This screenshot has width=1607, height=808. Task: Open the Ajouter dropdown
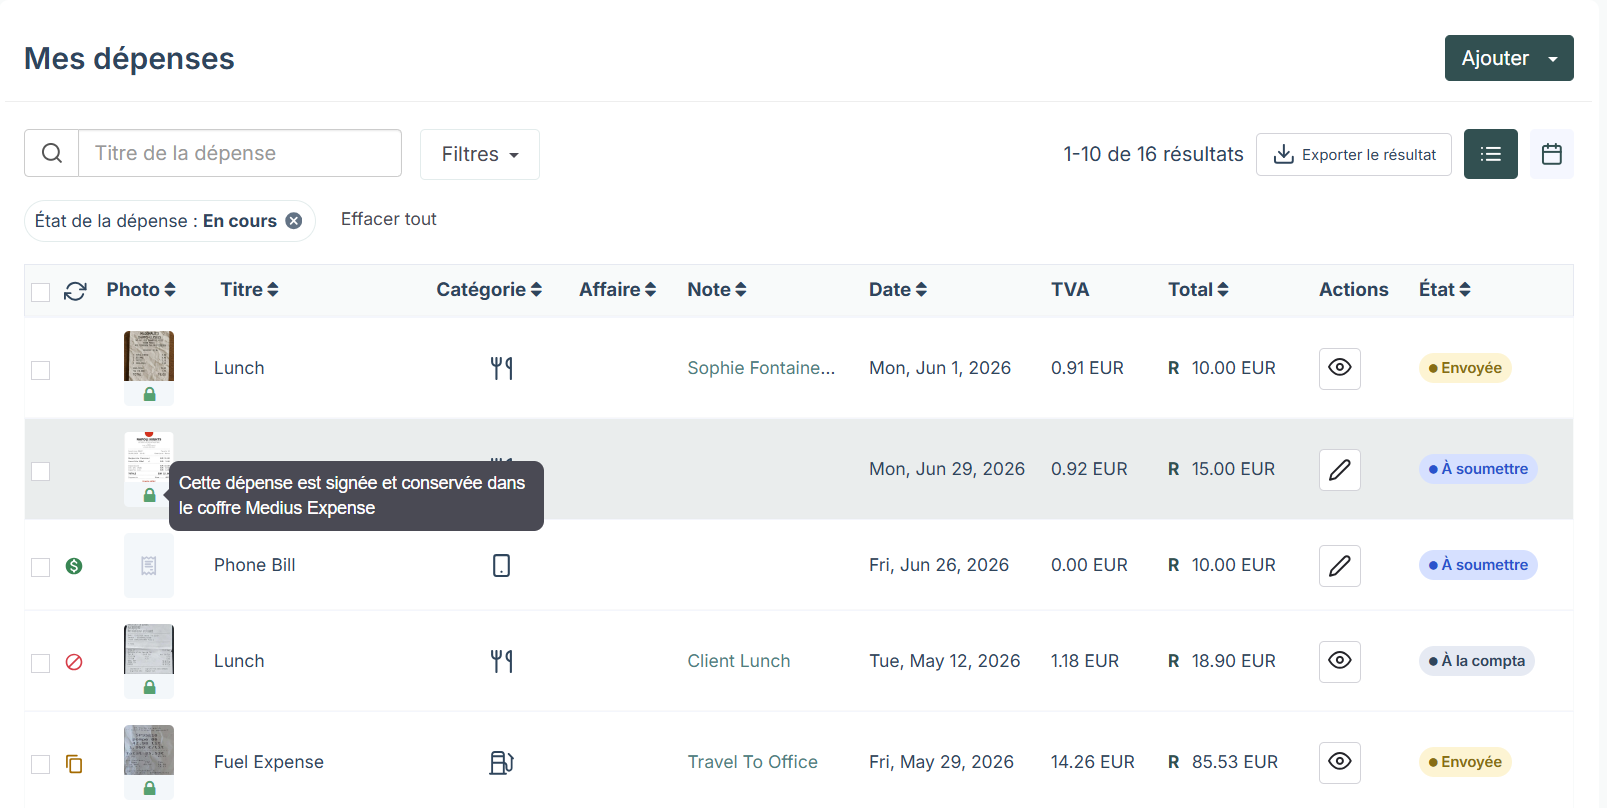(1509, 58)
